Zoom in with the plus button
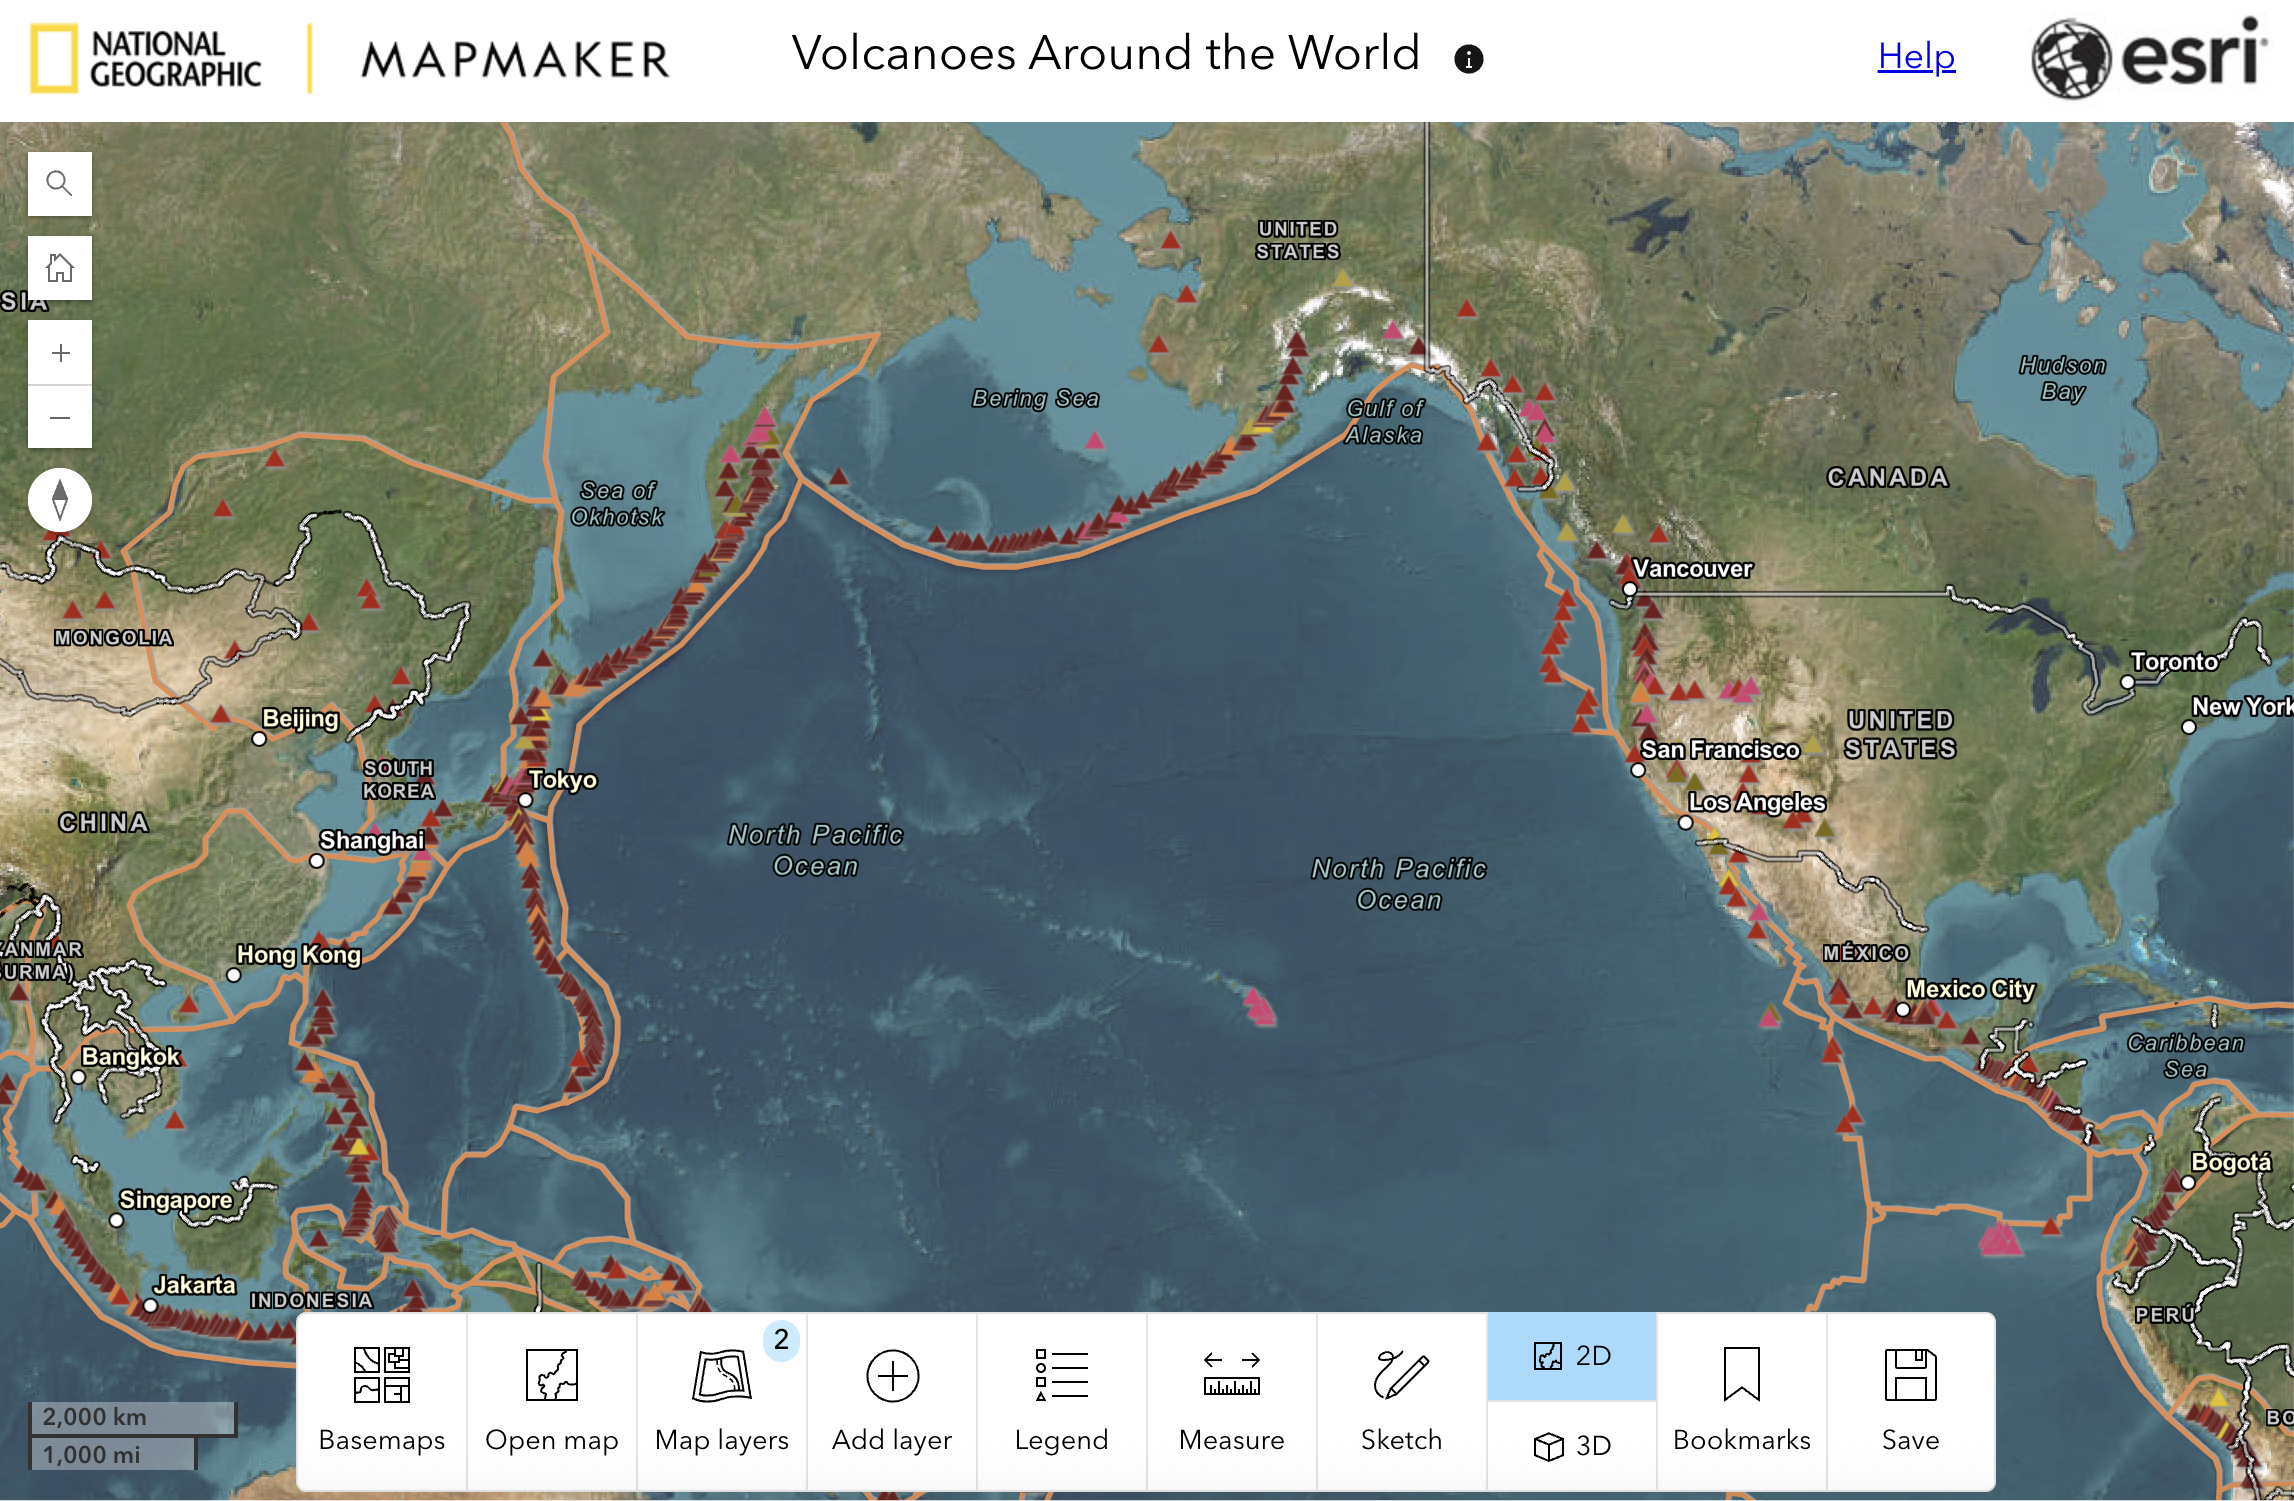The height and width of the screenshot is (1501, 2294). click(60, 353)
